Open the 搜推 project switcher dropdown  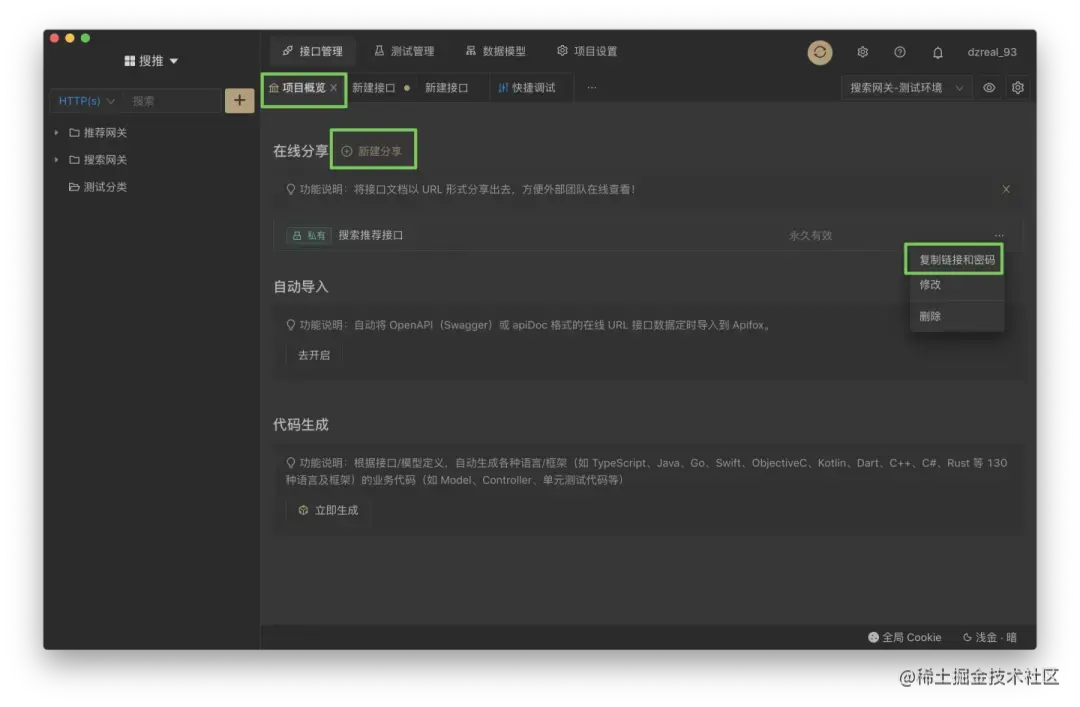pyautogui.click(x=151, y=61)
